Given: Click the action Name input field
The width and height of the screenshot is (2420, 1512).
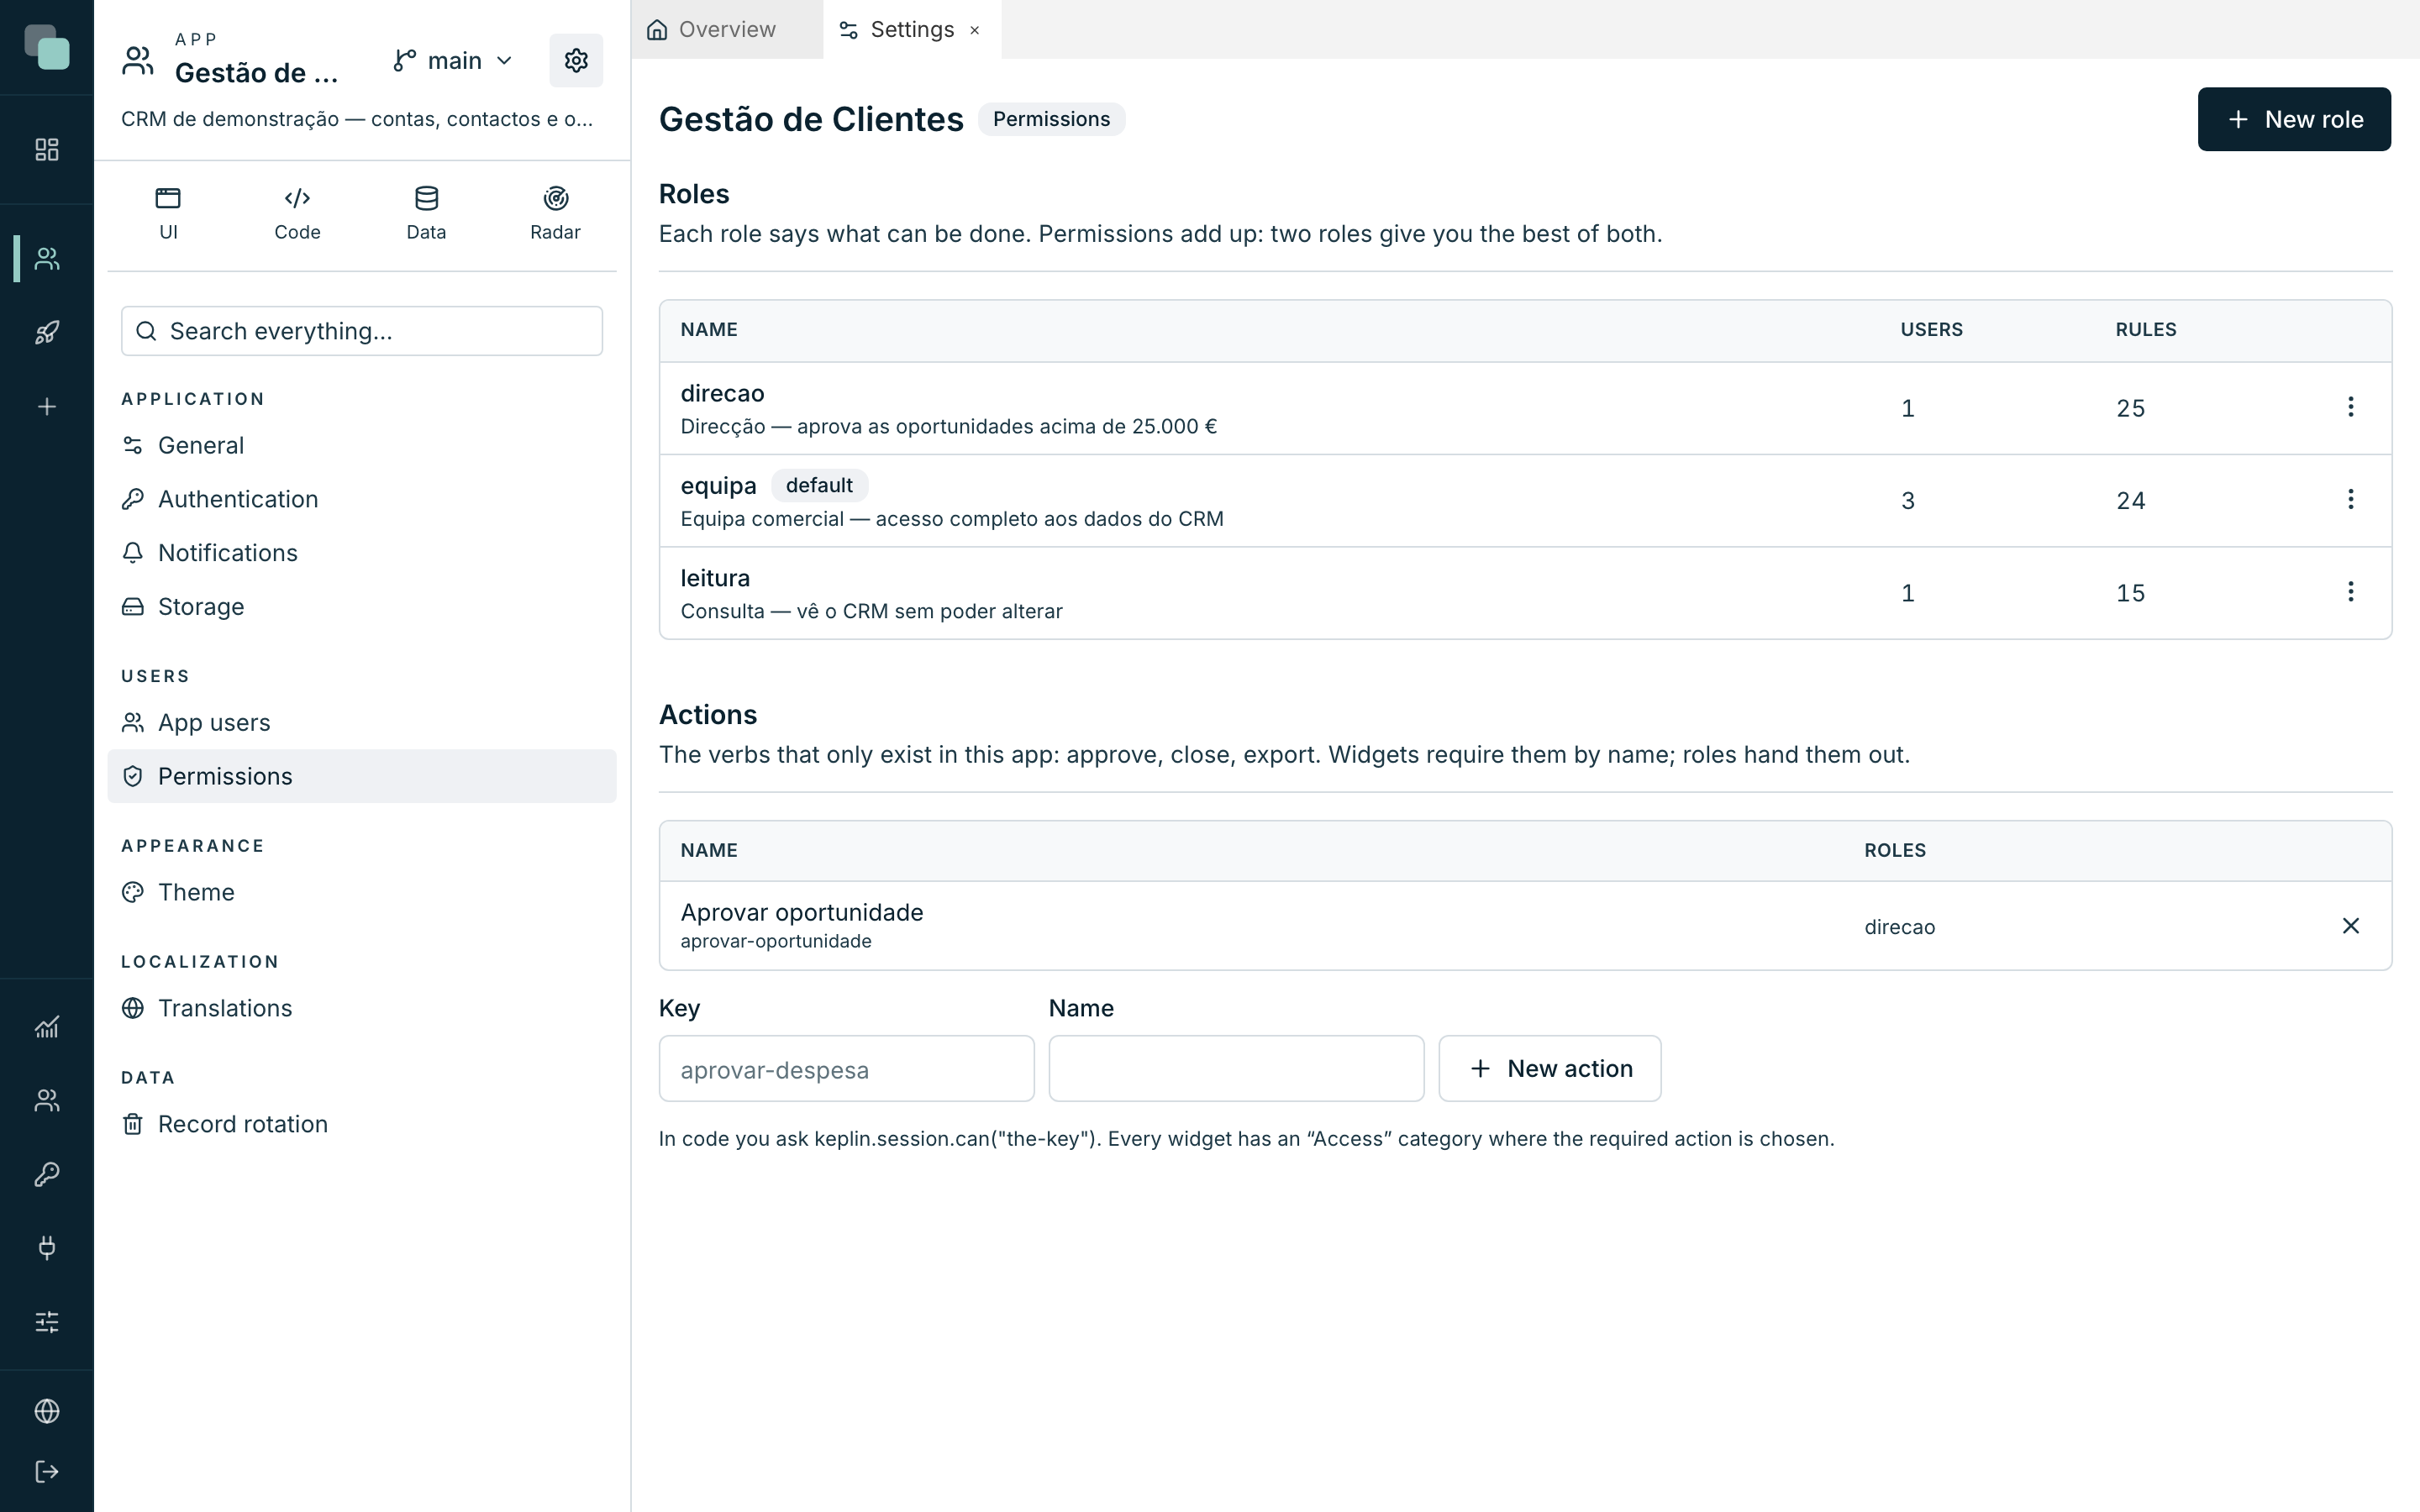Looking at the screenshot, I should coord(1236,1069).
